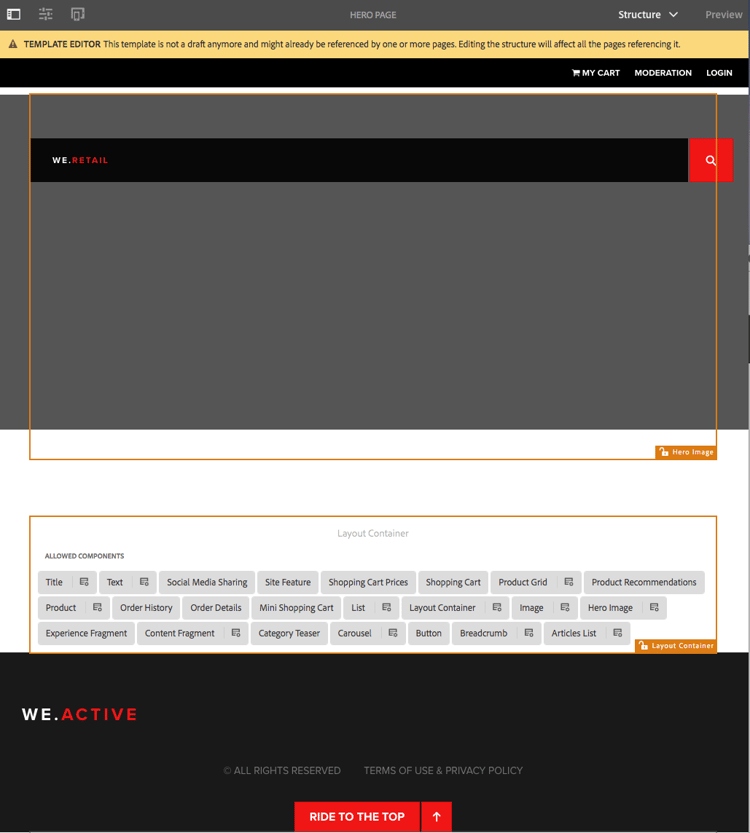Open policy icon for Title component
Image resolution: width=750 pixels, height=833 pixels.
click(84, 582)
